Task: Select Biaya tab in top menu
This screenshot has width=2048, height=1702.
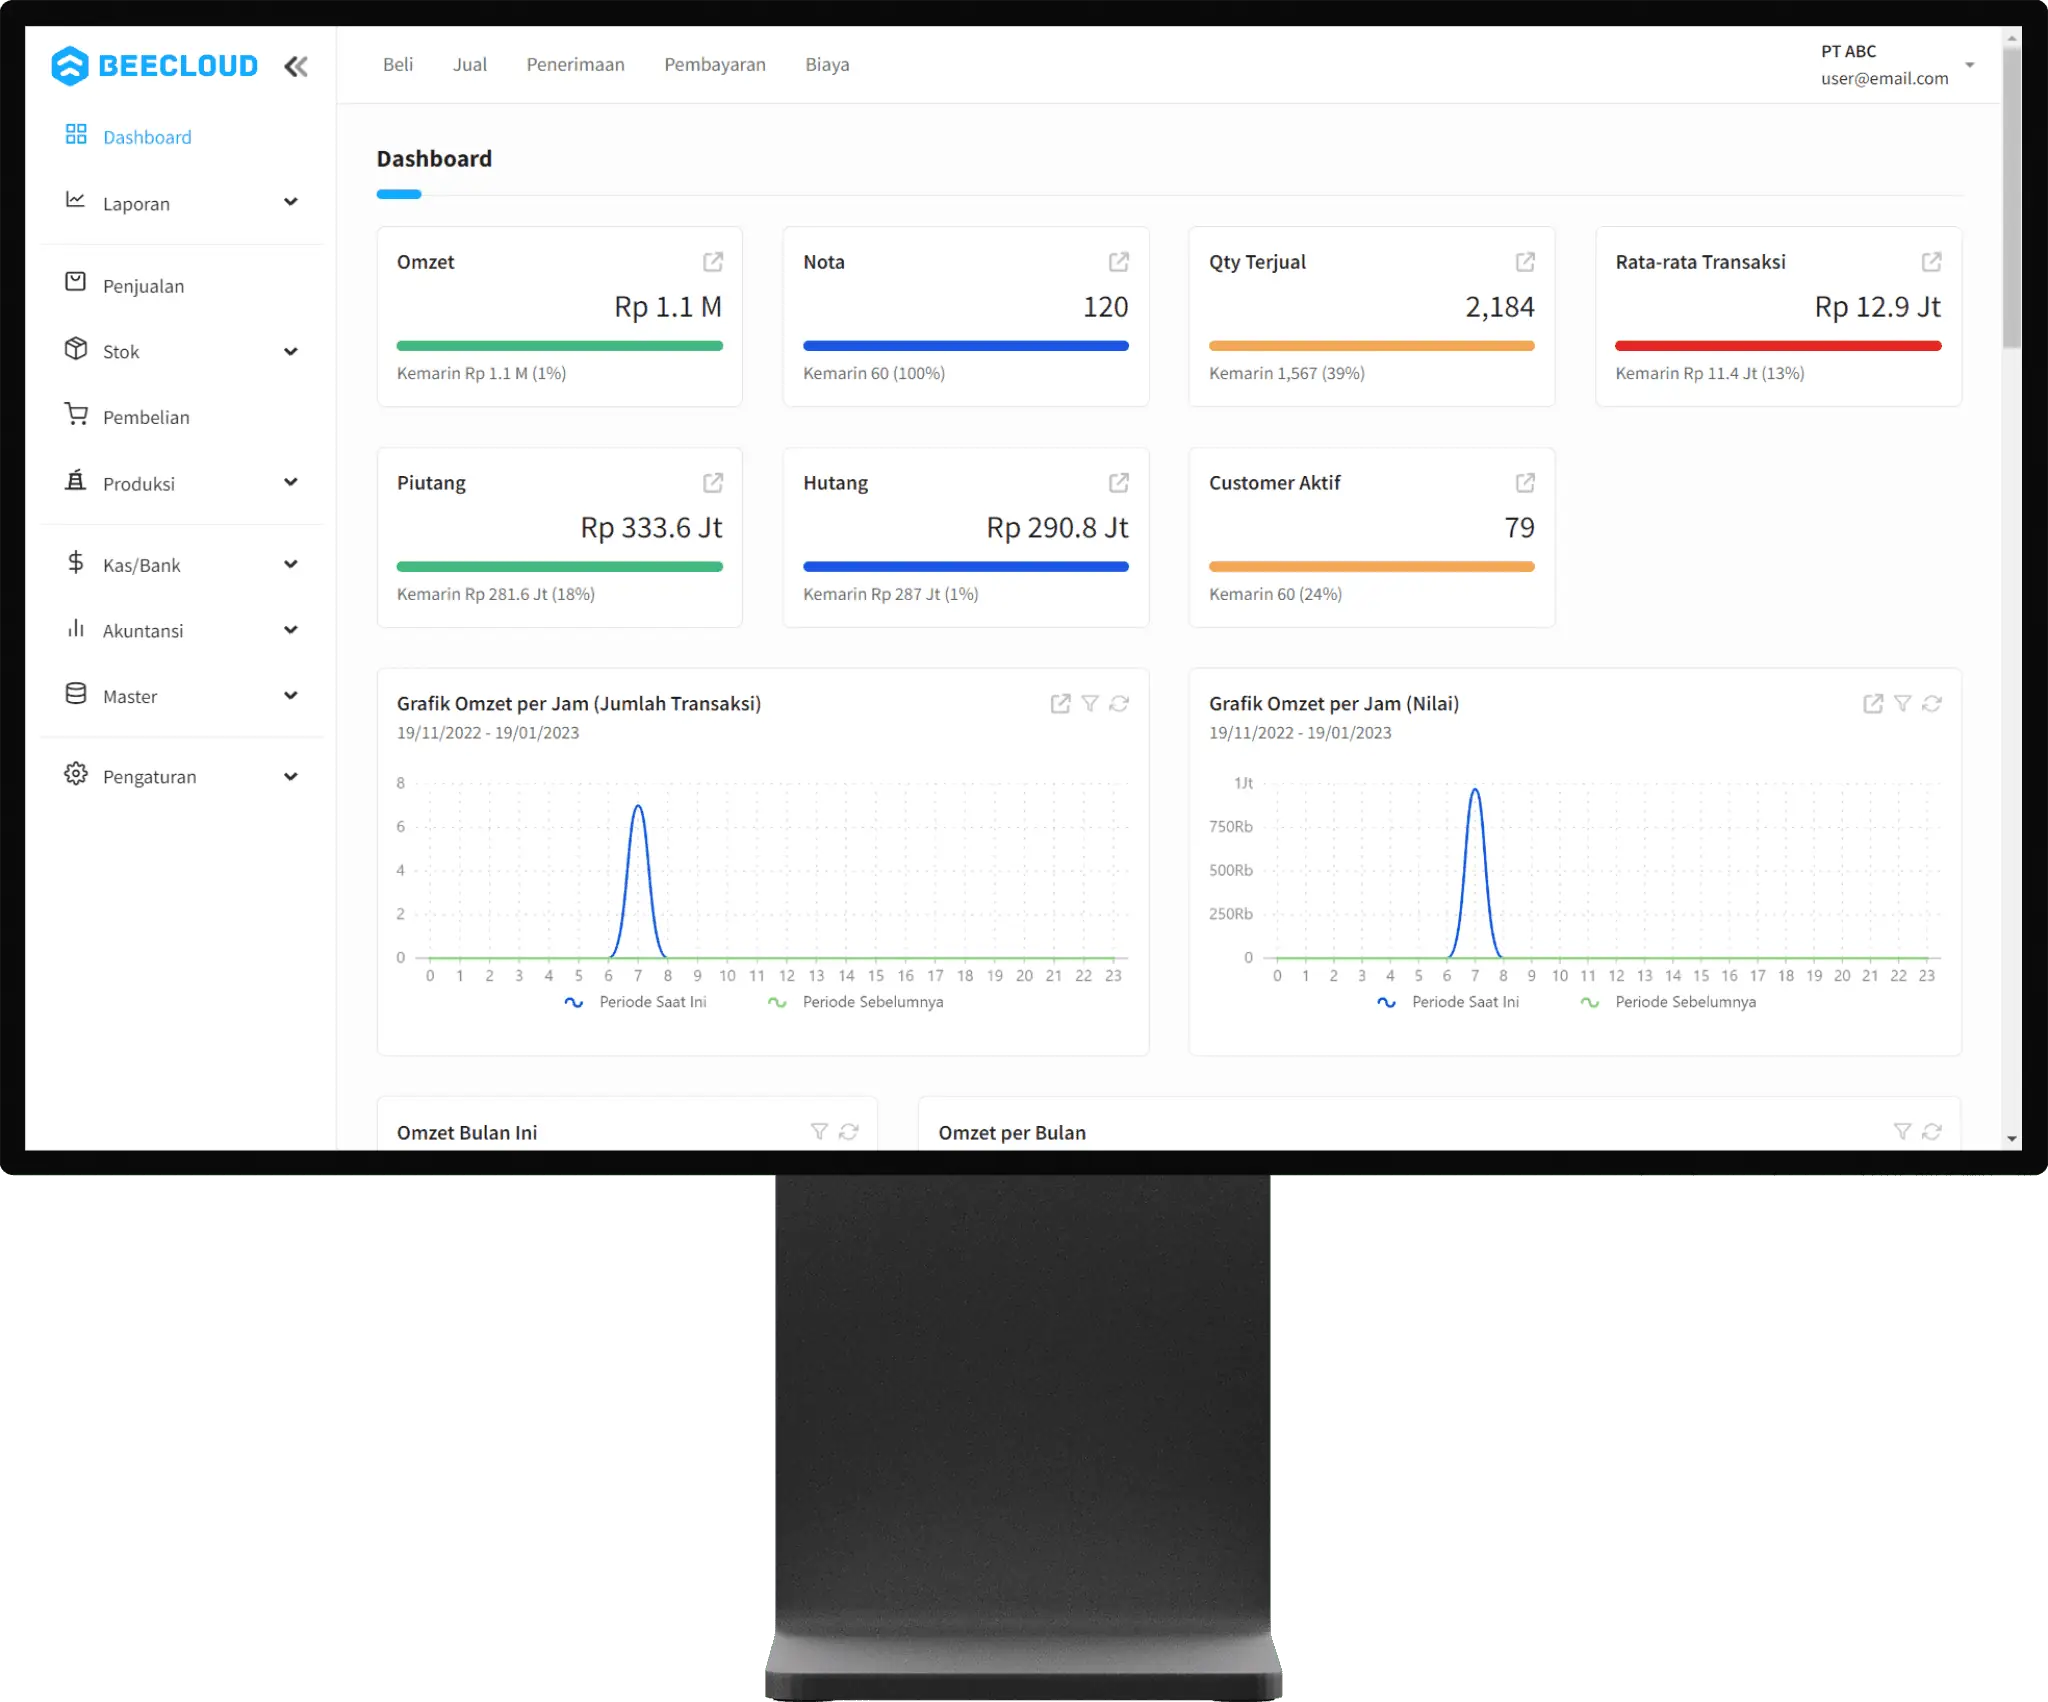Action: [827, 63]
